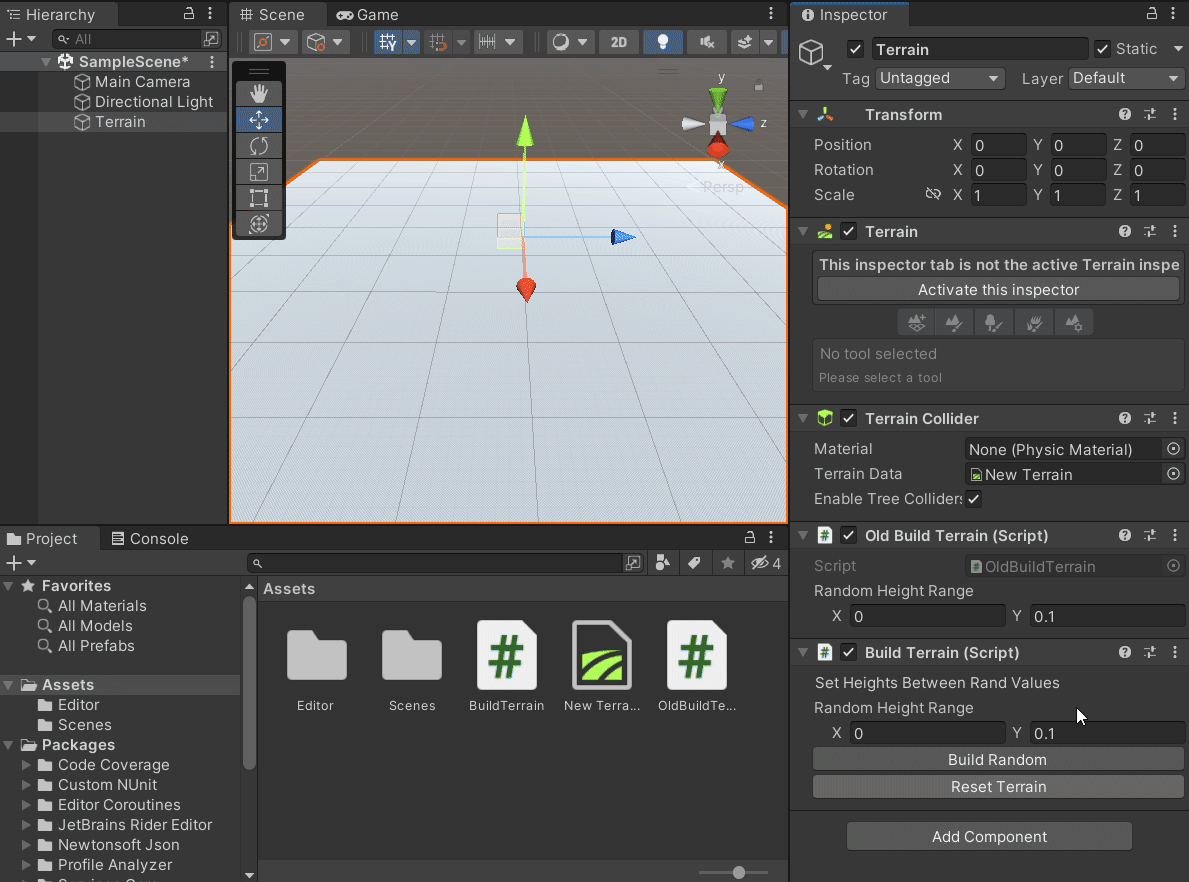Viewport: 1189px width, 882px height.
Task: Select the Rect Transform tool
Action: pos(258,197)
